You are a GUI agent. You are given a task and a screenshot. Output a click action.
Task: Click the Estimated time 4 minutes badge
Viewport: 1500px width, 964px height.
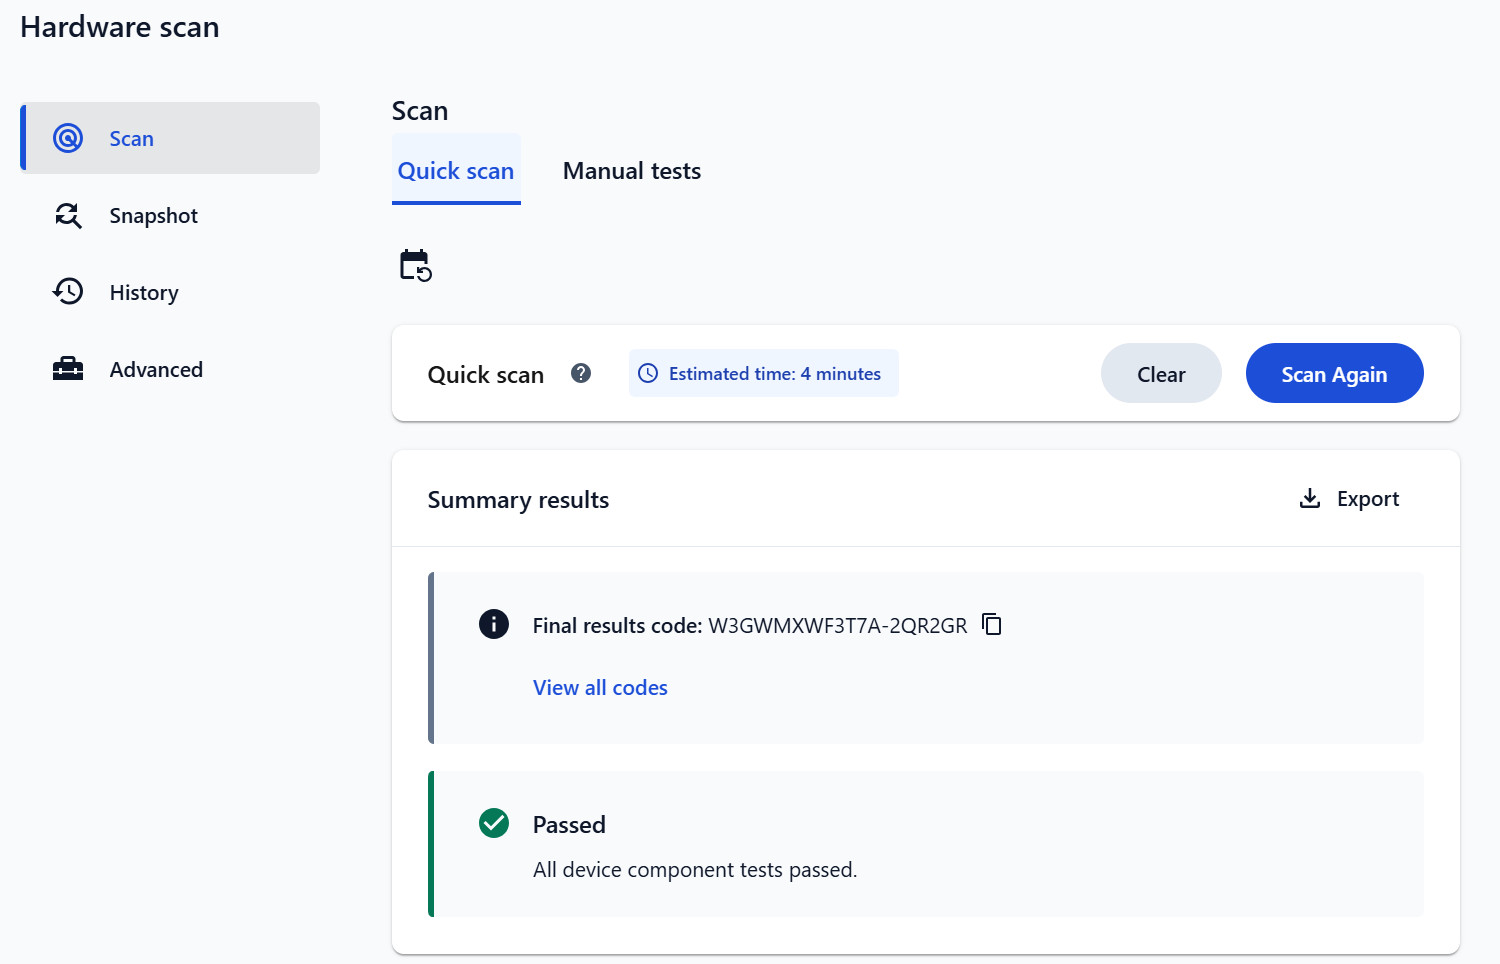click(x=763, y=373)
